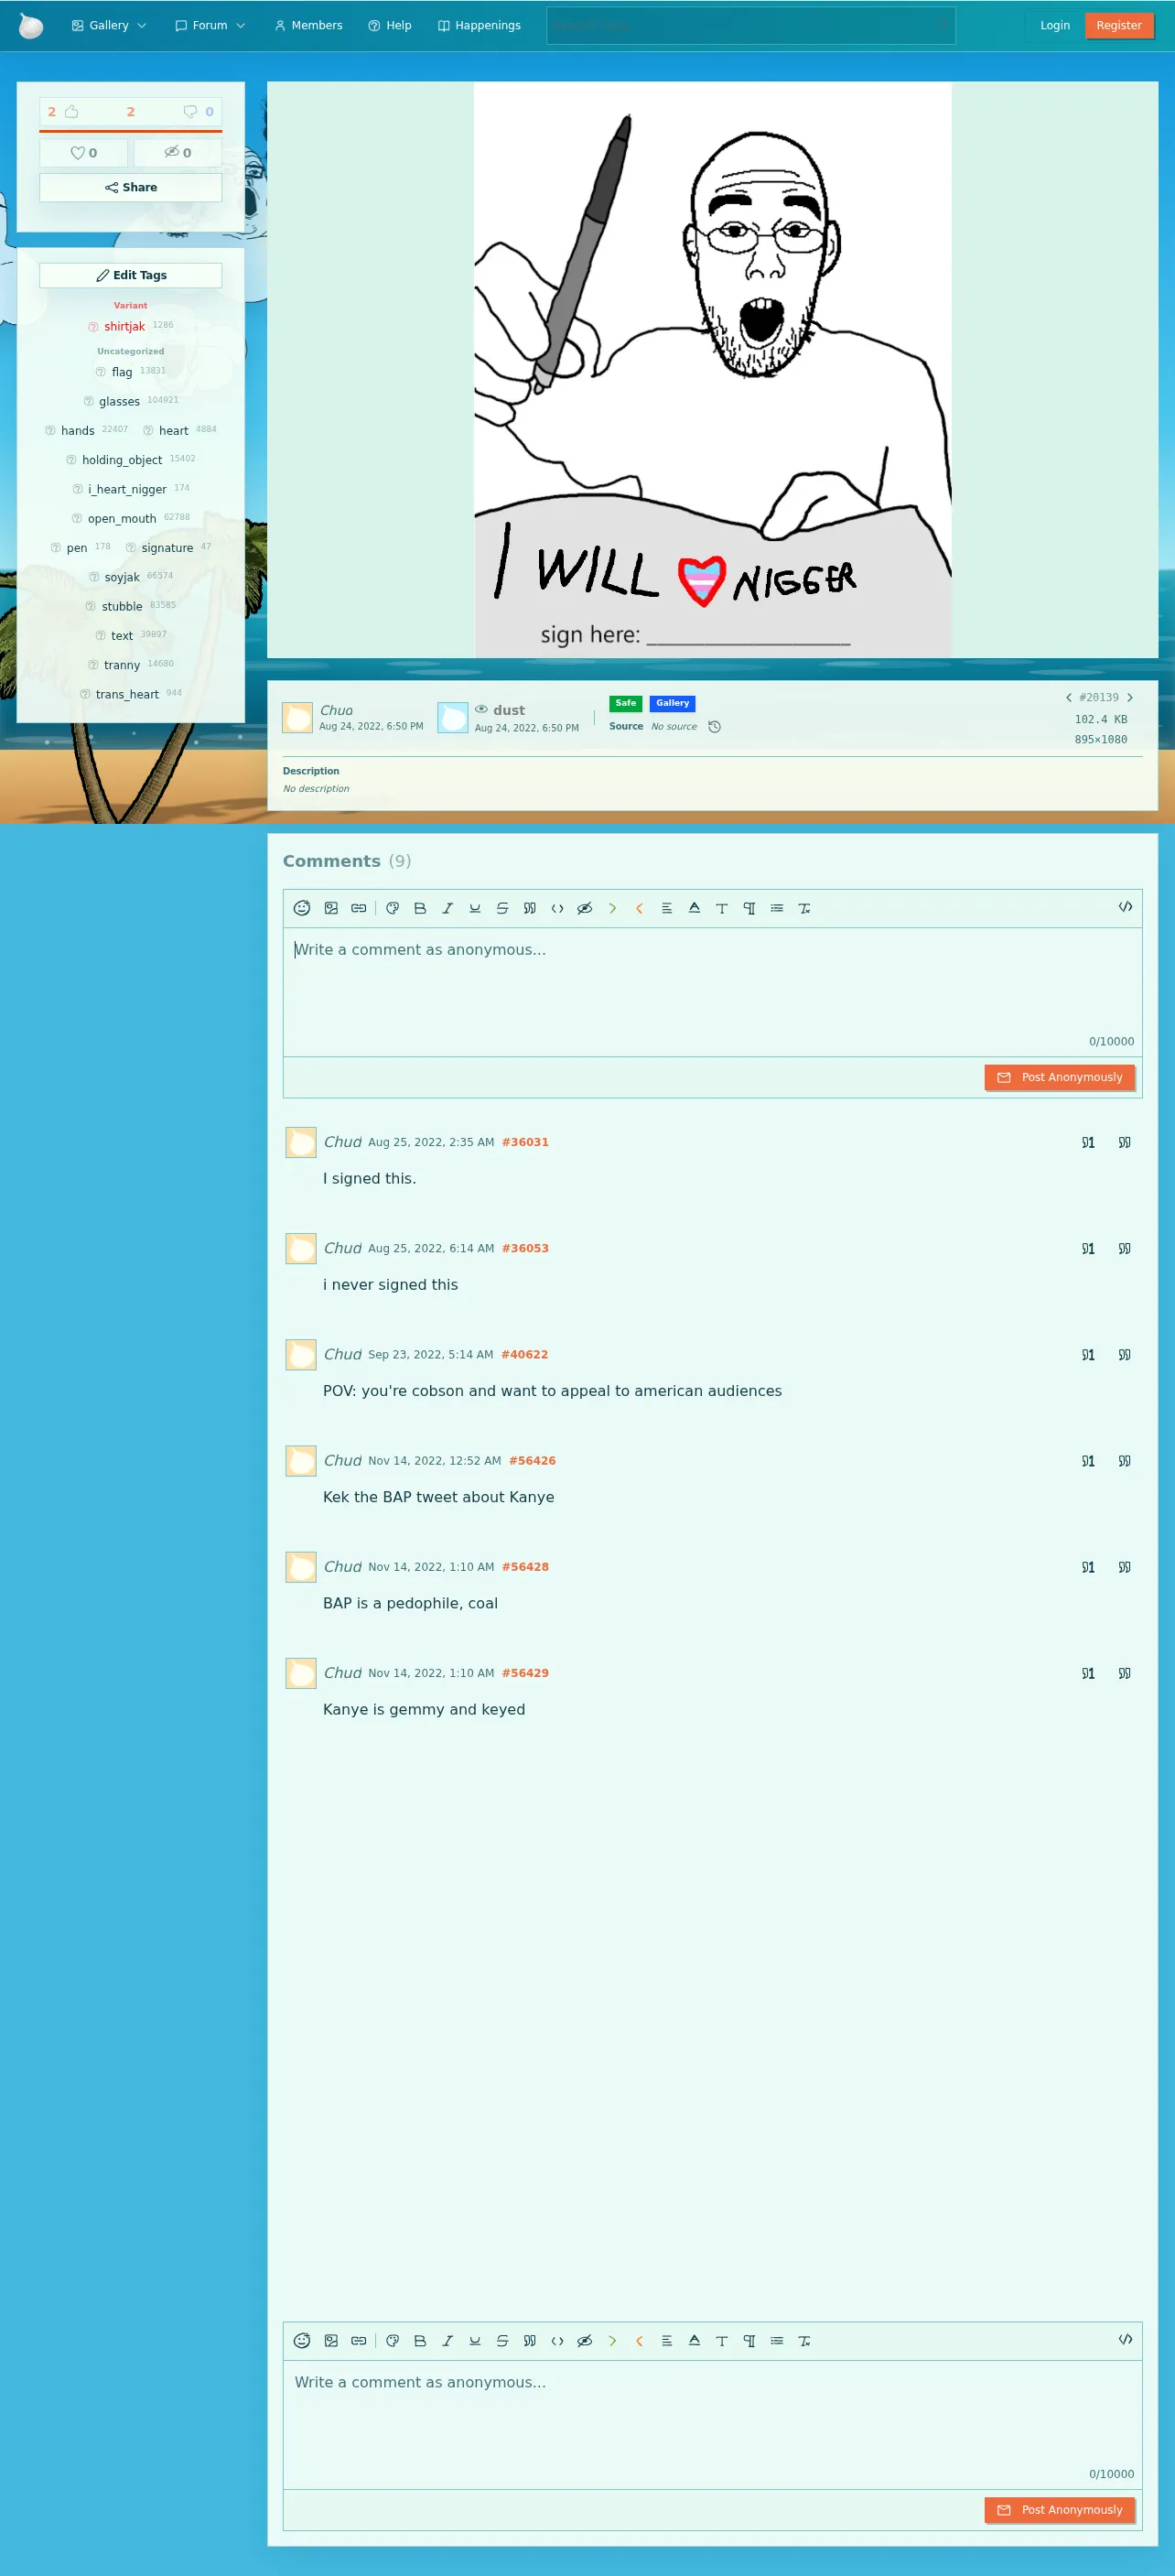1175x2576 pixels.
Task: Open the Happenings page
Action: tap(479, 26)
